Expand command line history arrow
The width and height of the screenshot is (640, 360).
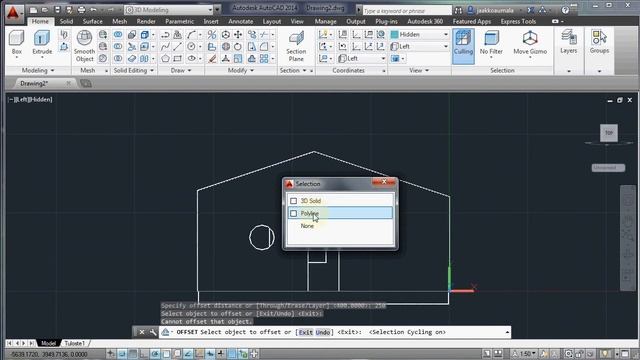[507, 332]
